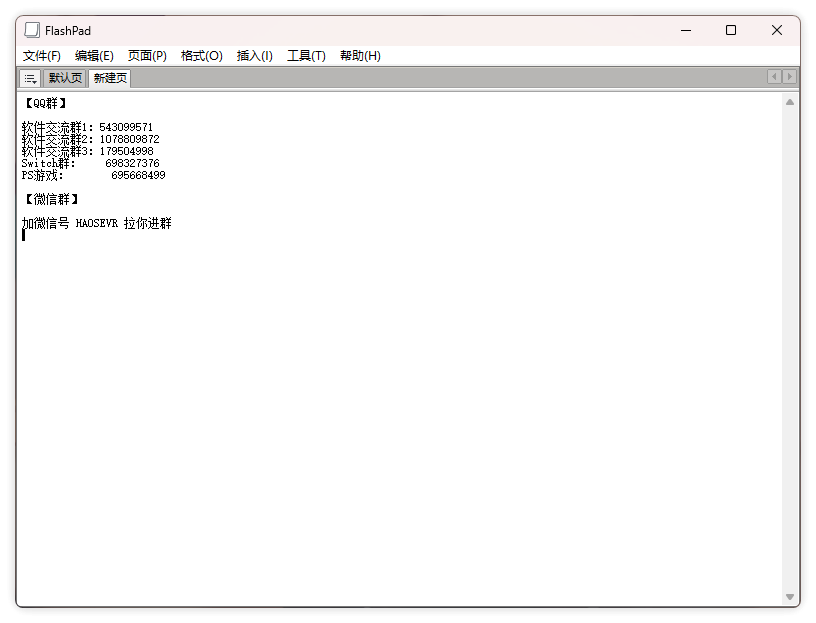Click the line 软件交流群1: 543099571

[x=87, y=127]
